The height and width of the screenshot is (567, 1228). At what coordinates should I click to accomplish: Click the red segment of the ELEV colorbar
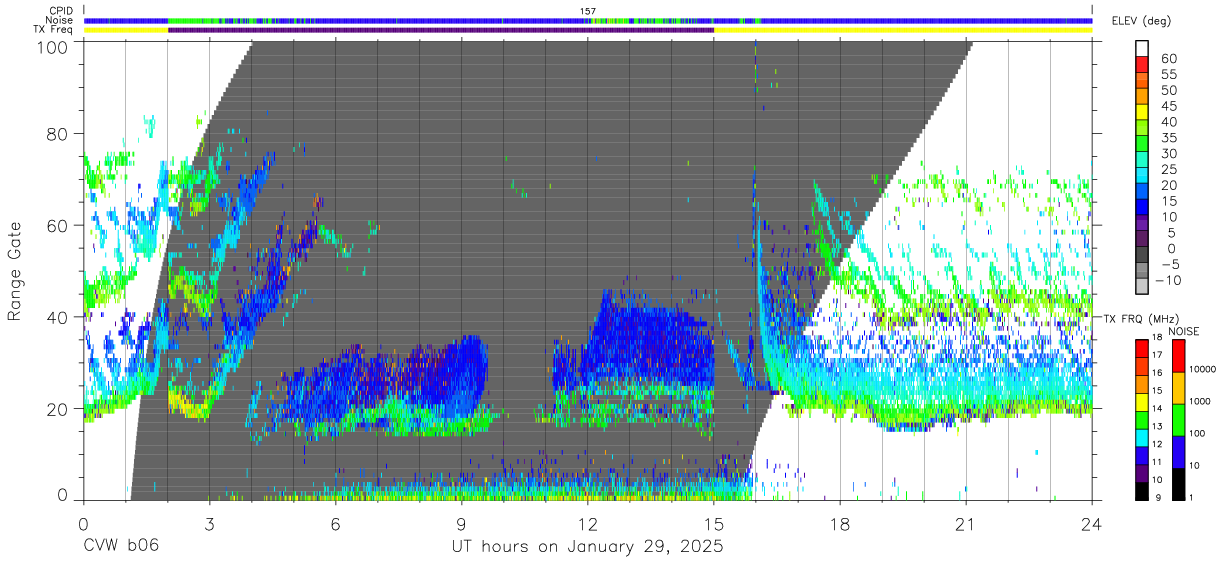(x=1141, y=65)
